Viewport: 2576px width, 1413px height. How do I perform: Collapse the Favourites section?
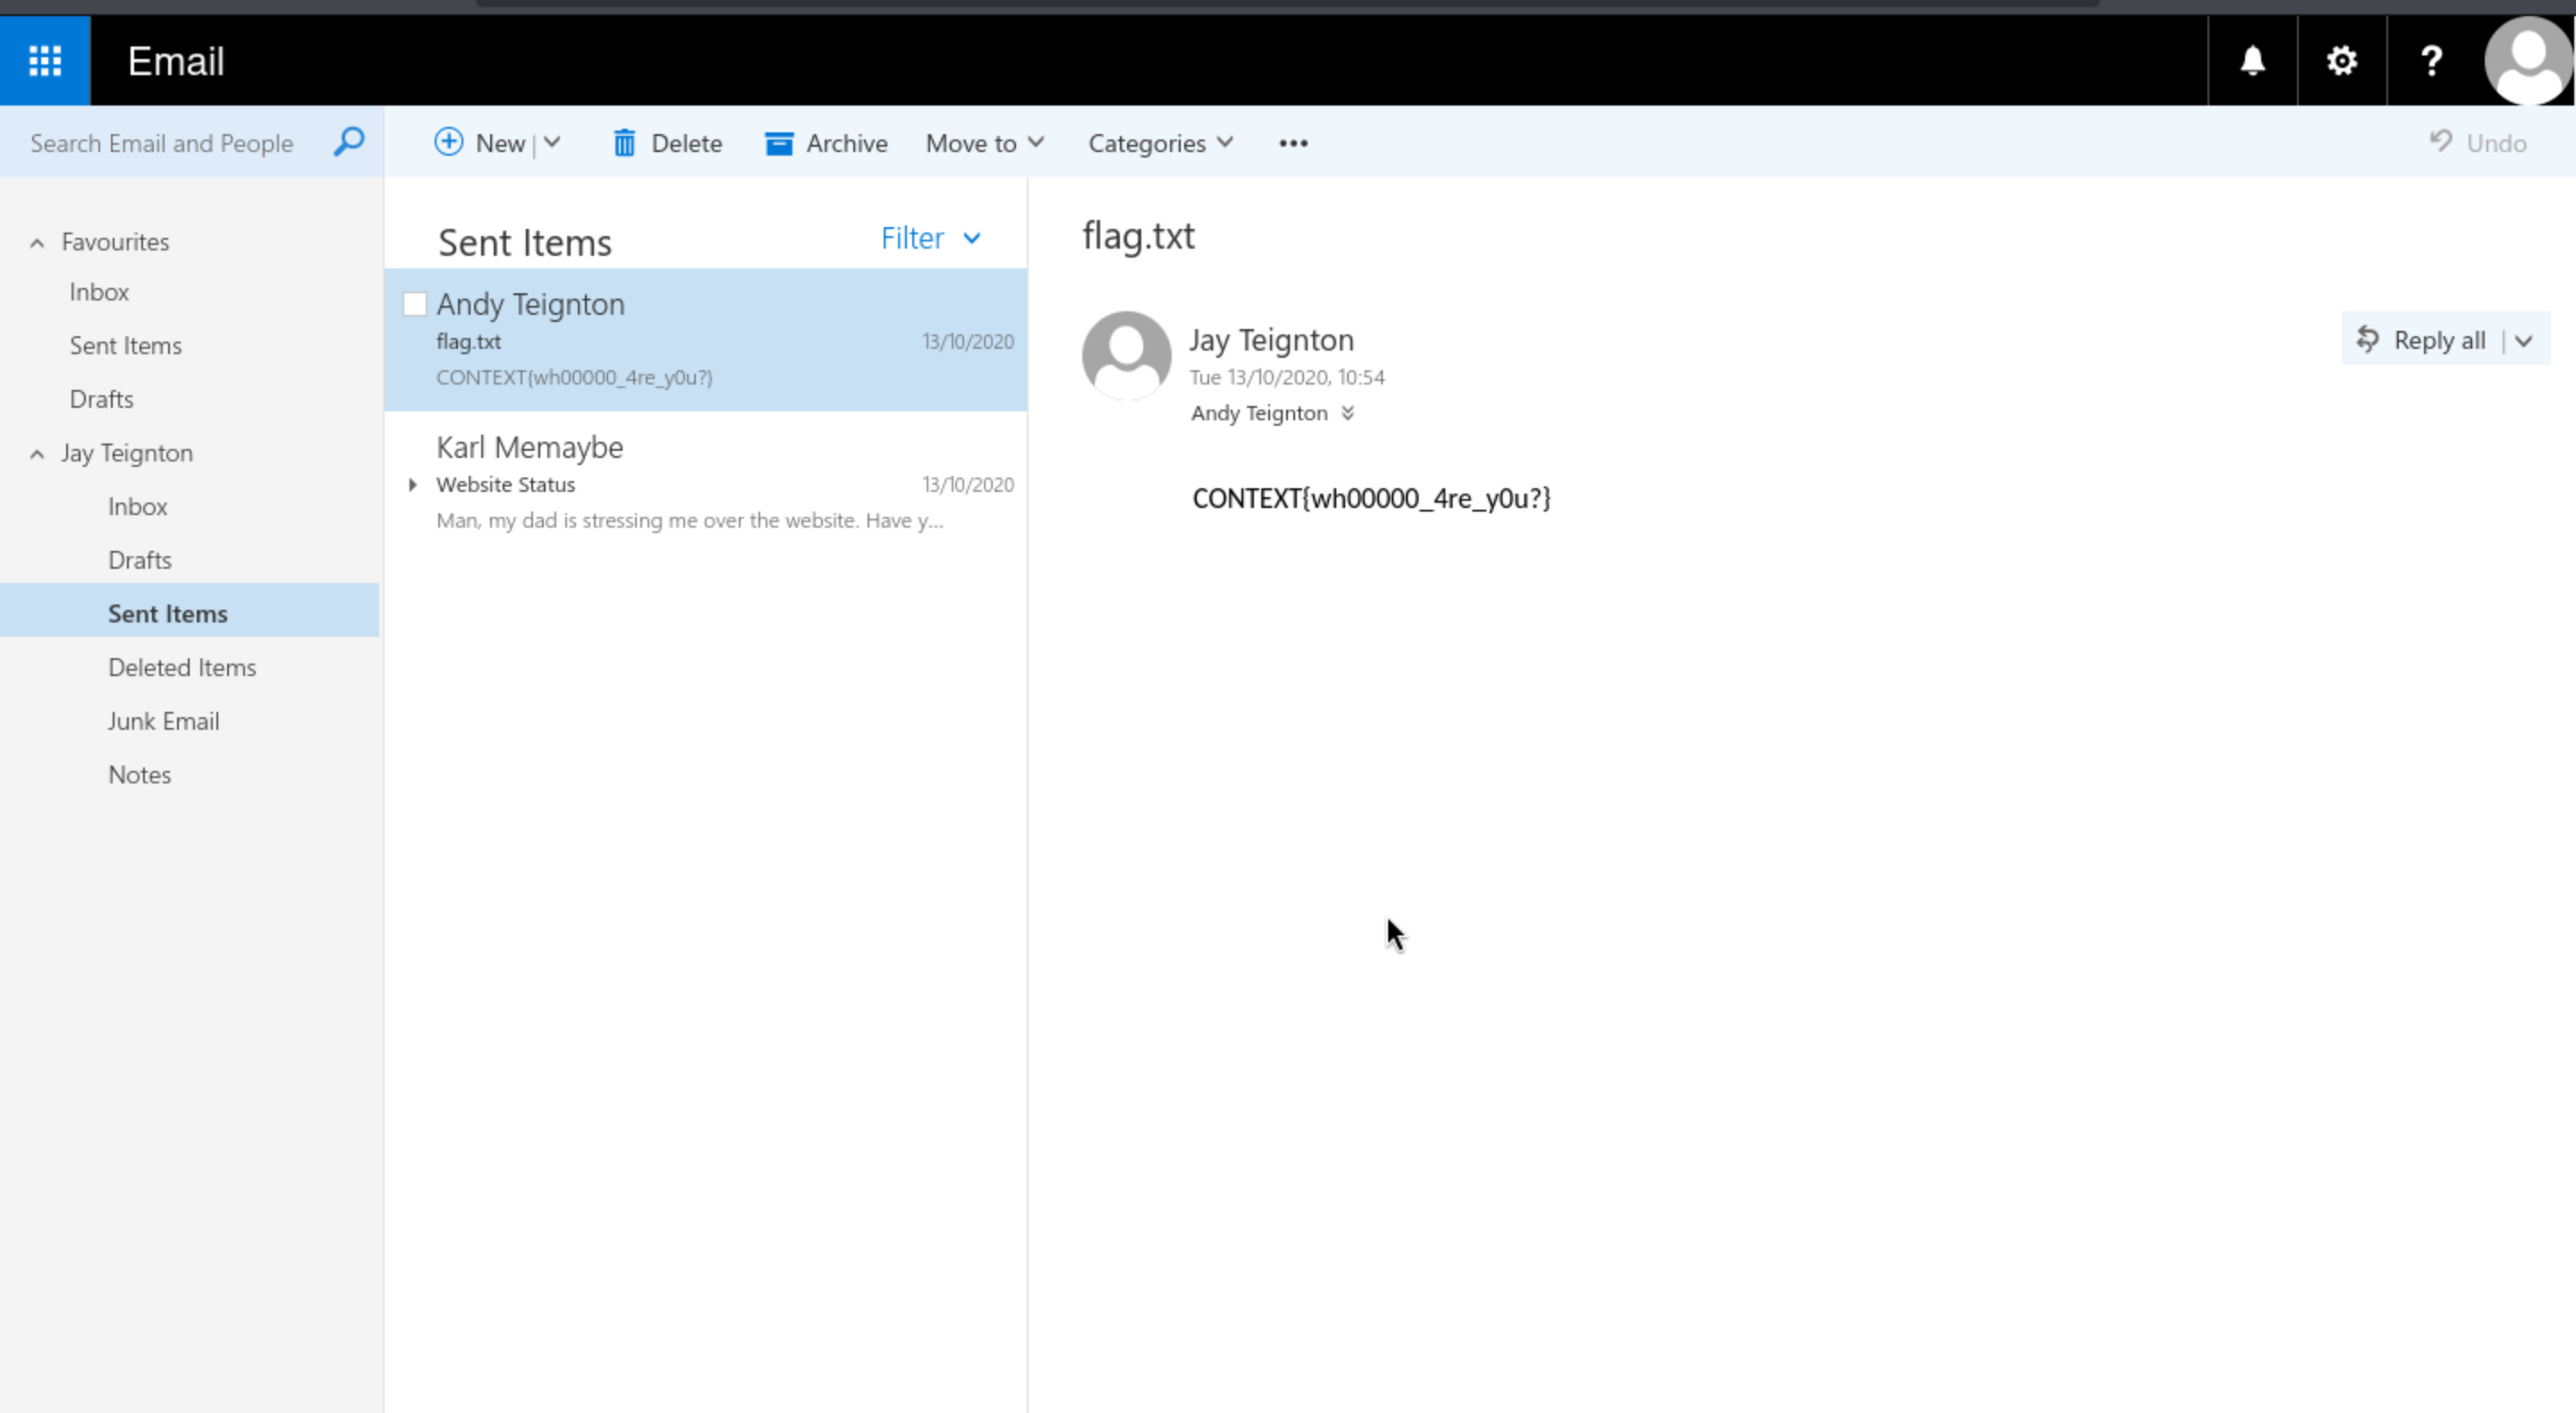coord(37,242)
